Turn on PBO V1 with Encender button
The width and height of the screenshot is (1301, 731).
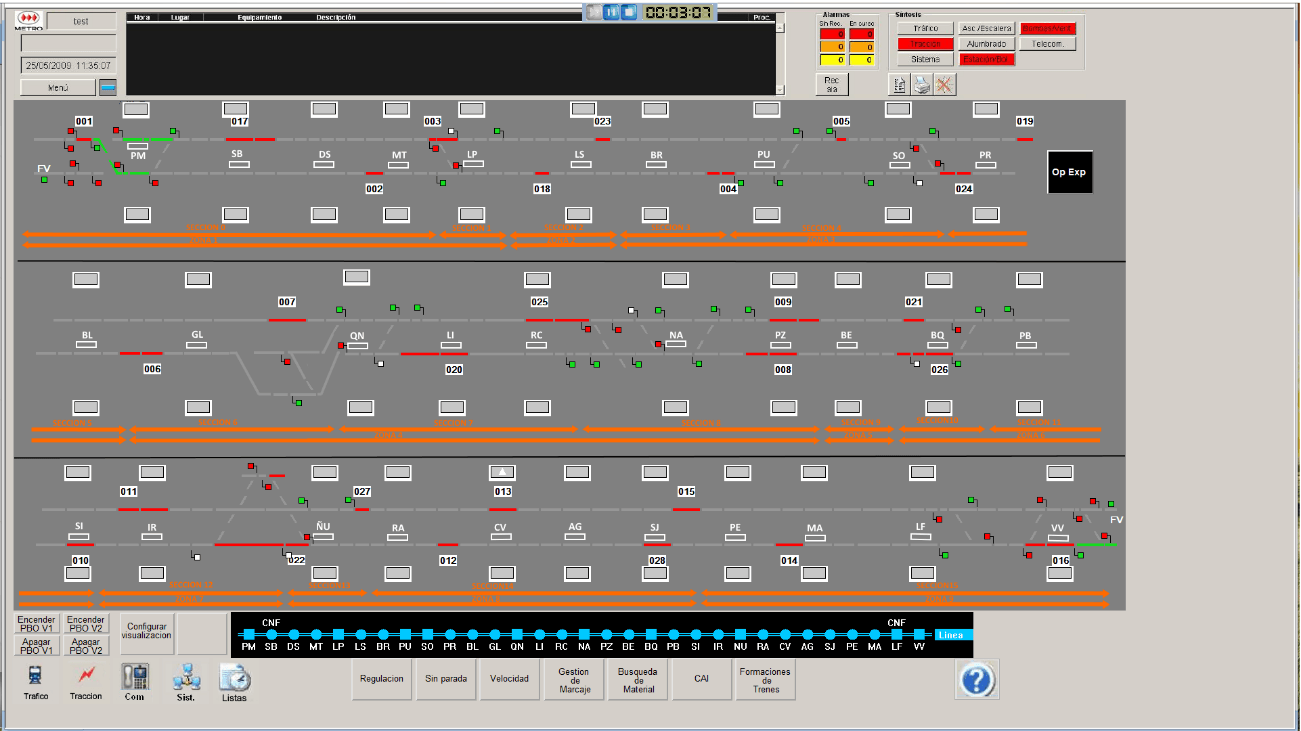(37, 625)
